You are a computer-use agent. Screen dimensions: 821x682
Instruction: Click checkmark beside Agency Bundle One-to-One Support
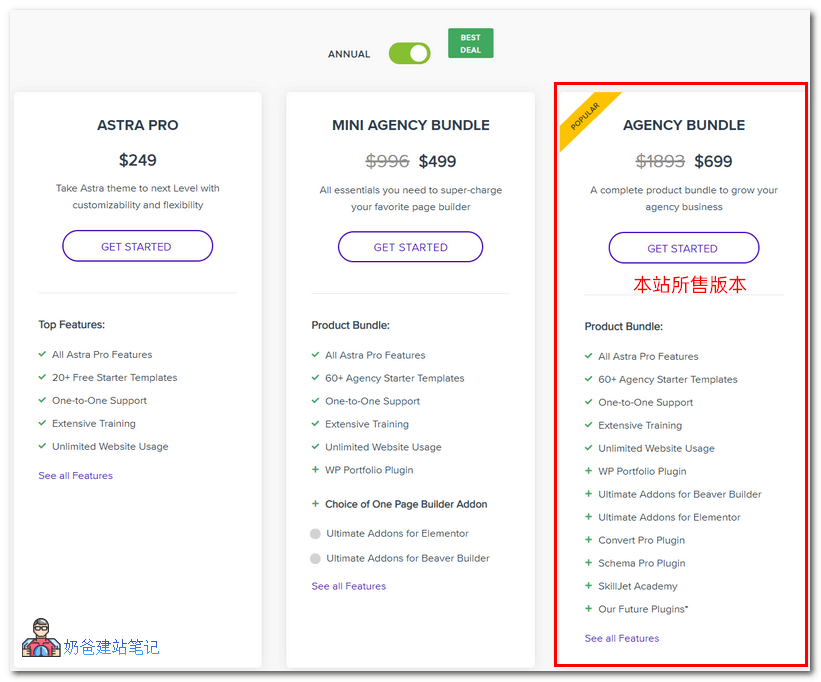(589, 402)
